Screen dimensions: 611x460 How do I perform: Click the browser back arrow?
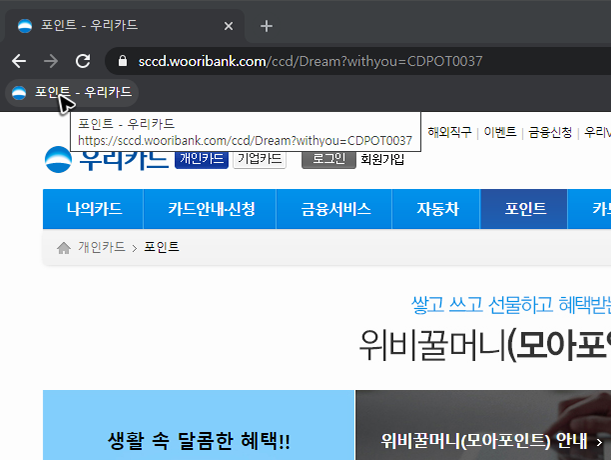click(19, 61)
